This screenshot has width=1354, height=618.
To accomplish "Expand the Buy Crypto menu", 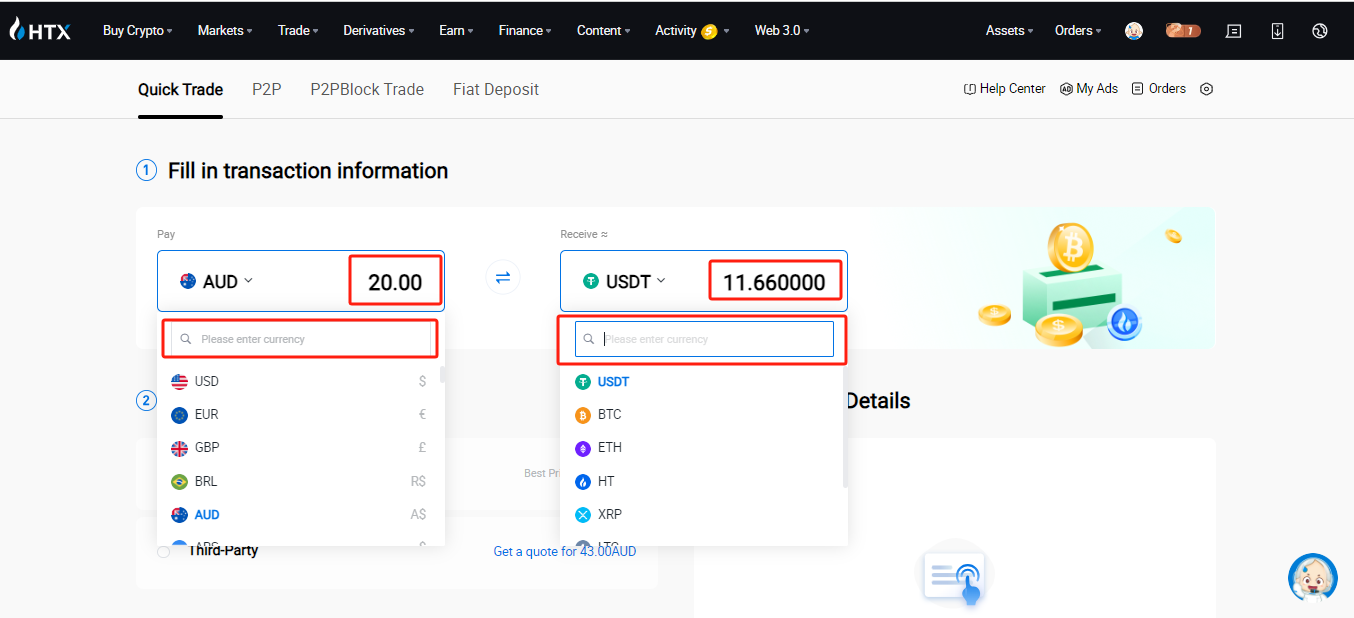I will tap(137, 31).
